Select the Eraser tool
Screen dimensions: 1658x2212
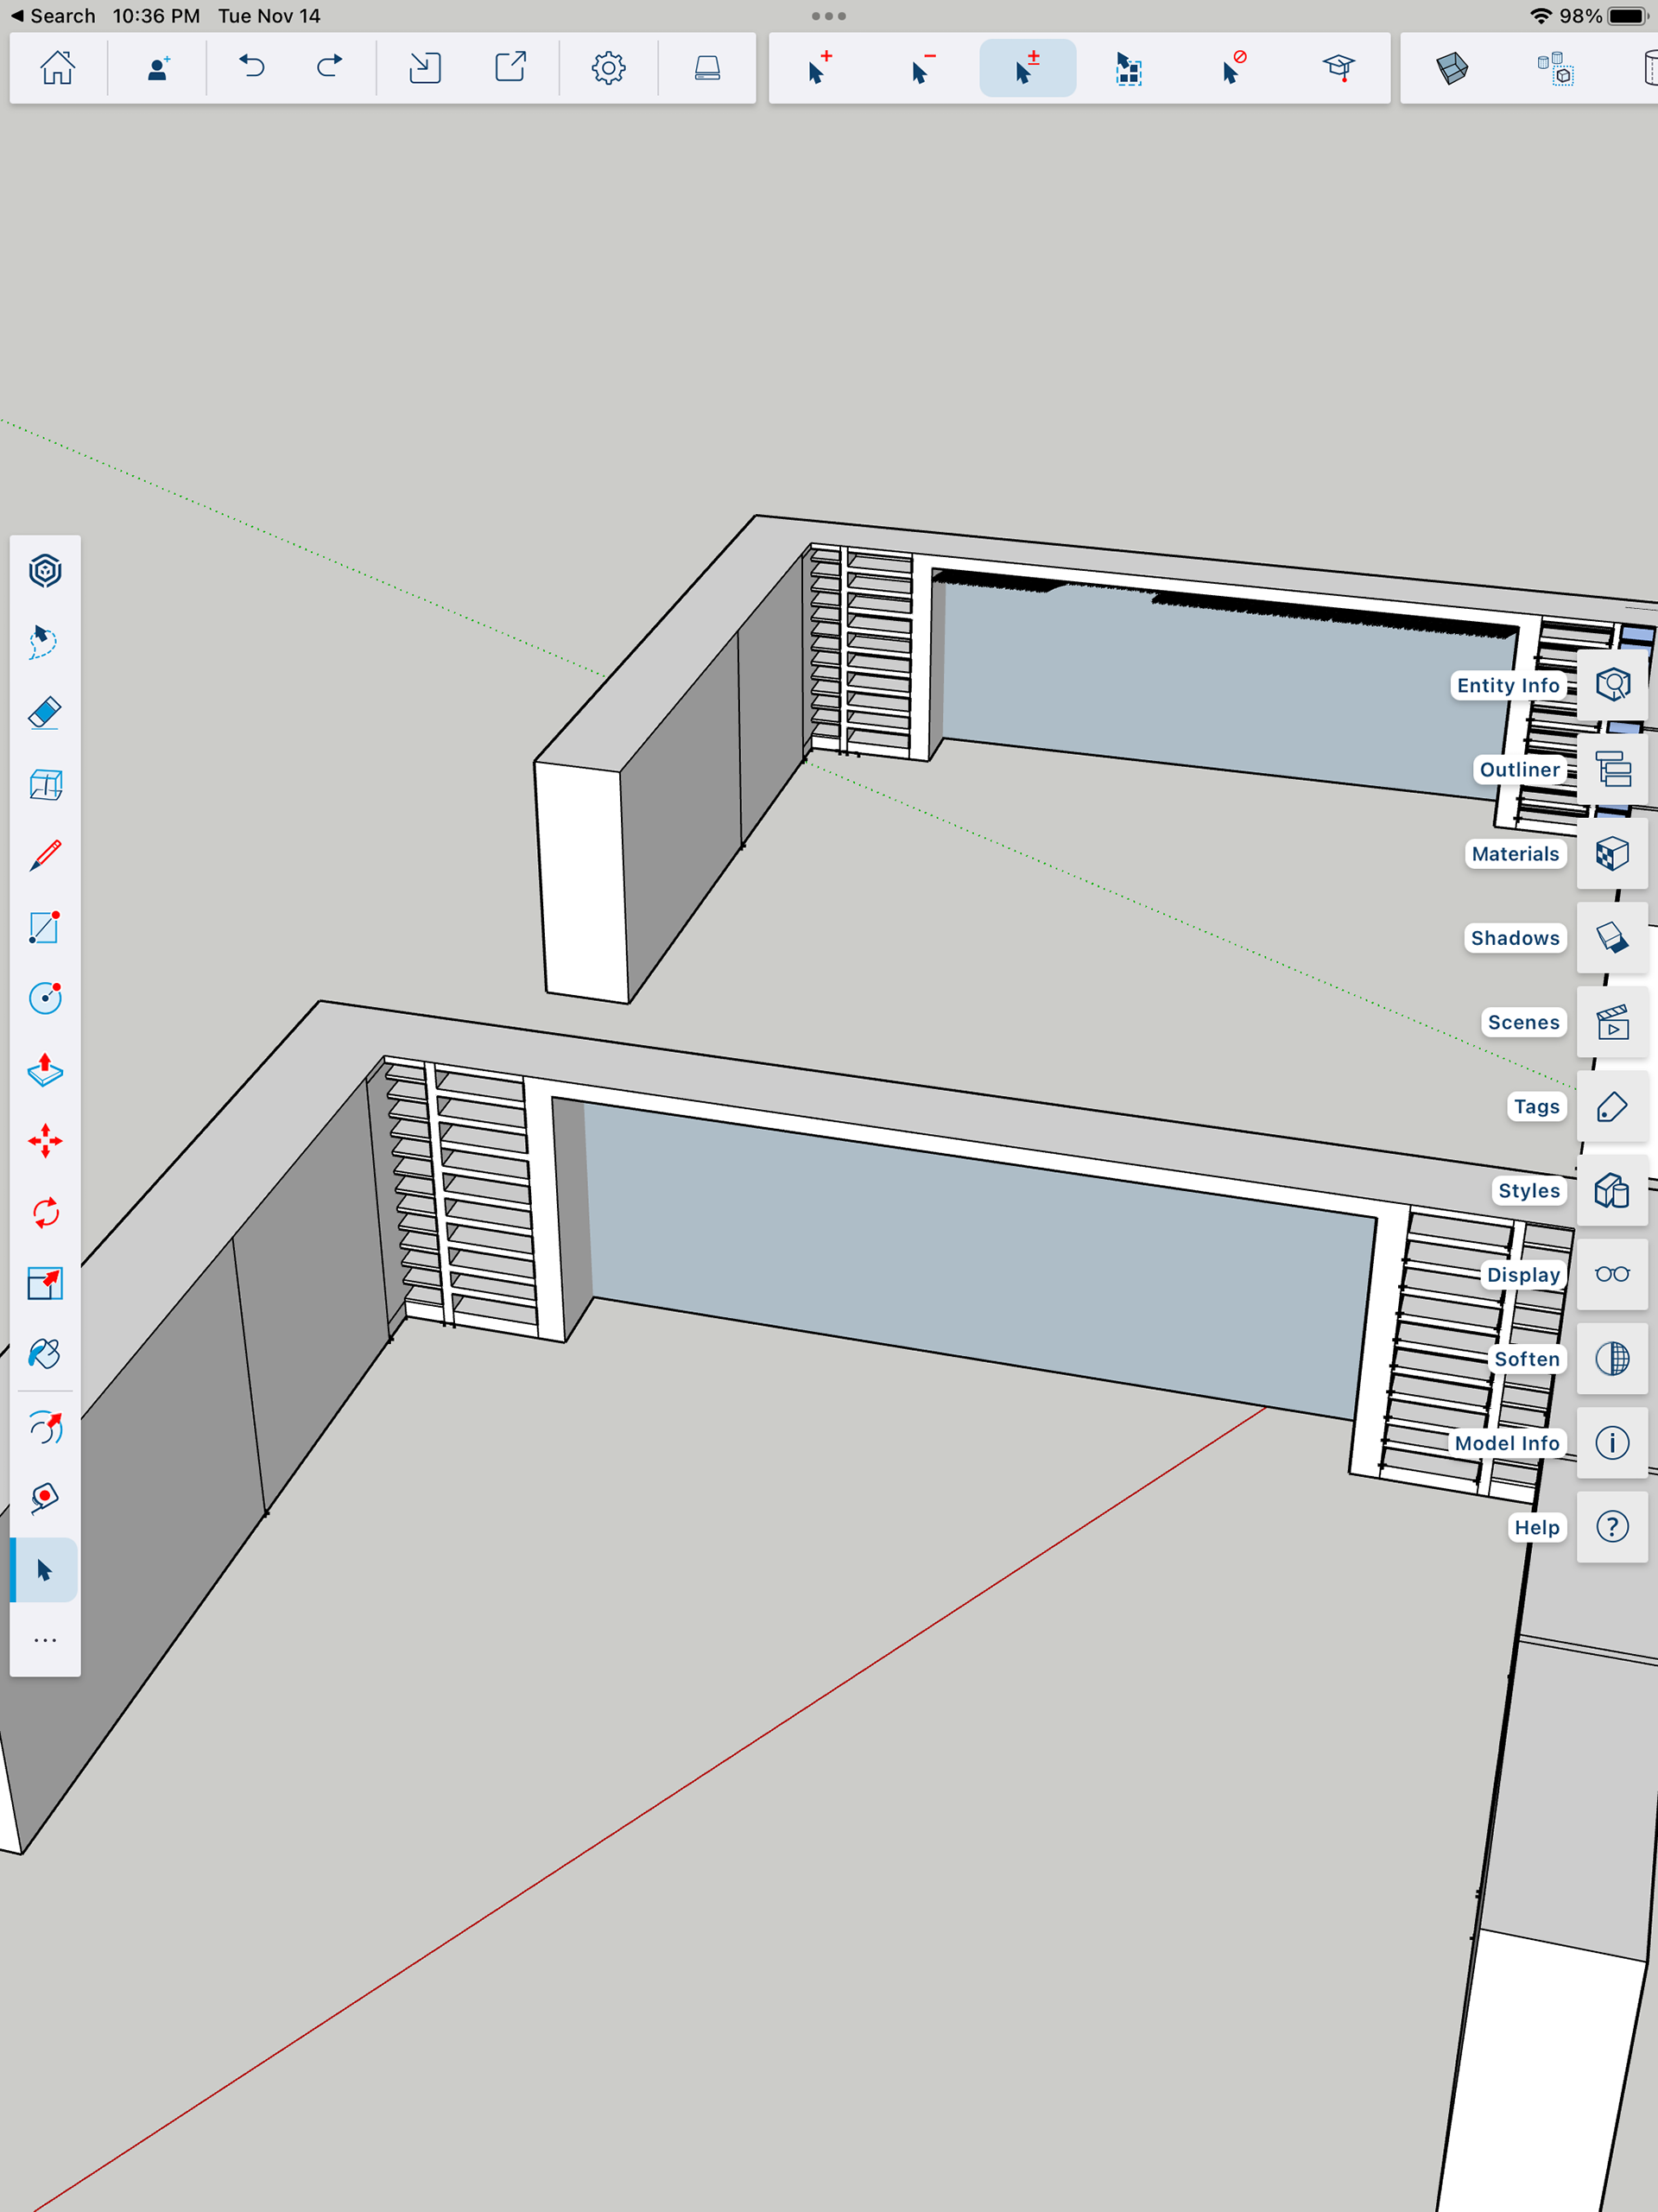45,713
